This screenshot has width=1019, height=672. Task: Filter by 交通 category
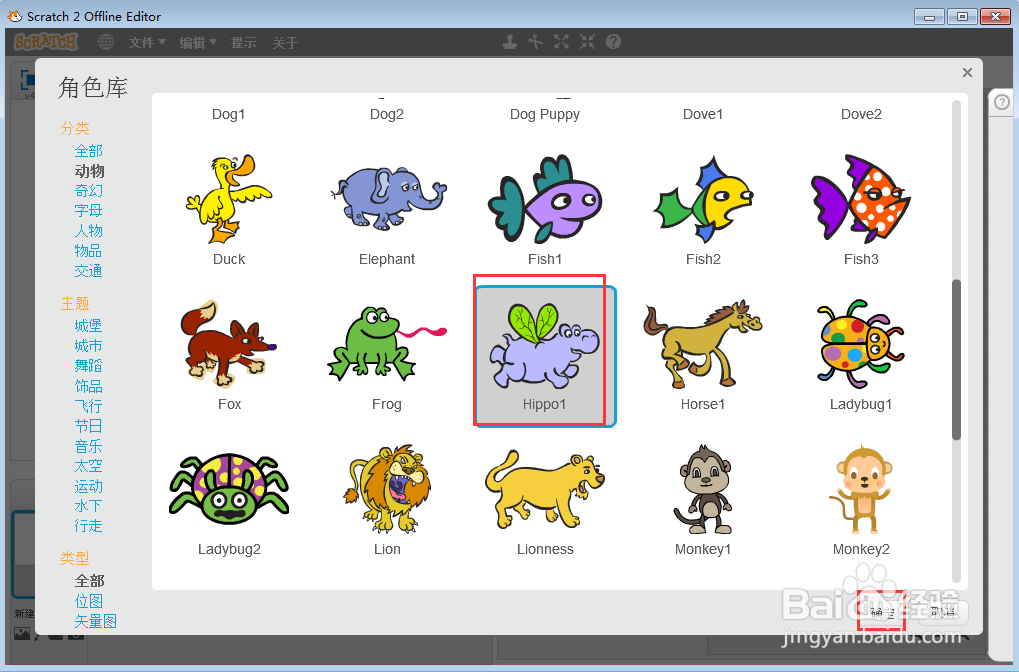coord(88,271)
